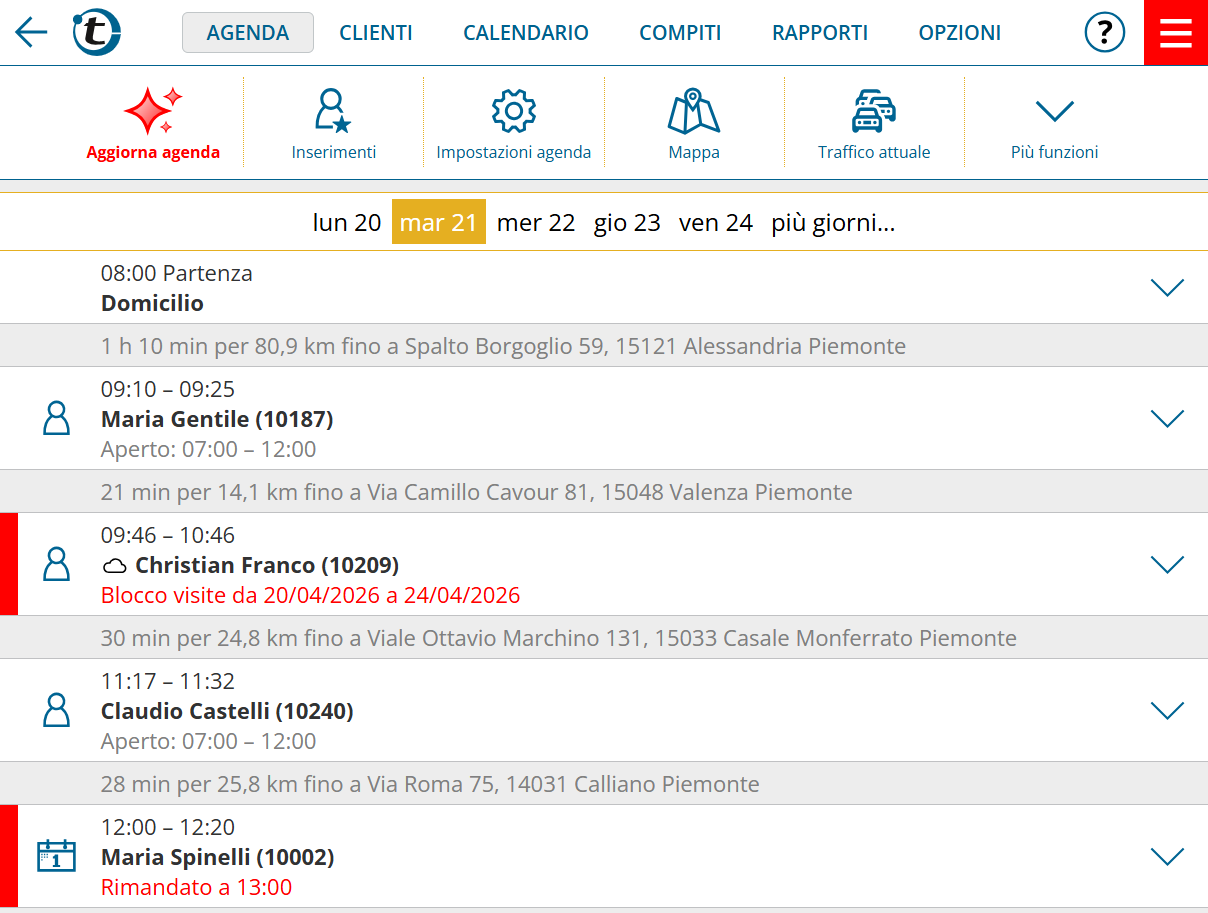The height and width of the screenshot is (913, 1208).
Task: Click Aperto hours under Maria Gentile
Action: (208, 449)
